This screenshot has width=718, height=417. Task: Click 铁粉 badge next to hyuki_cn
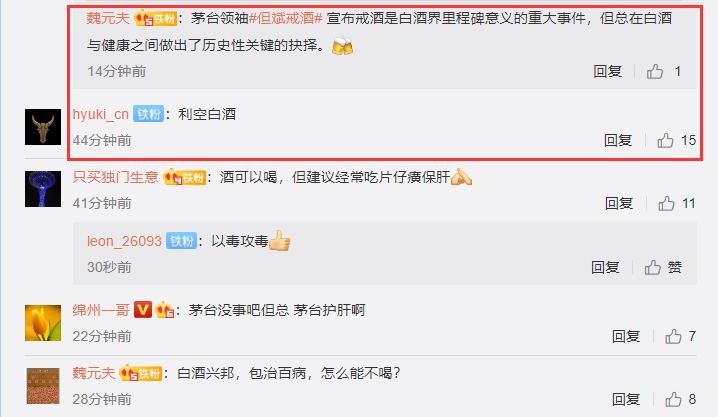148,114
